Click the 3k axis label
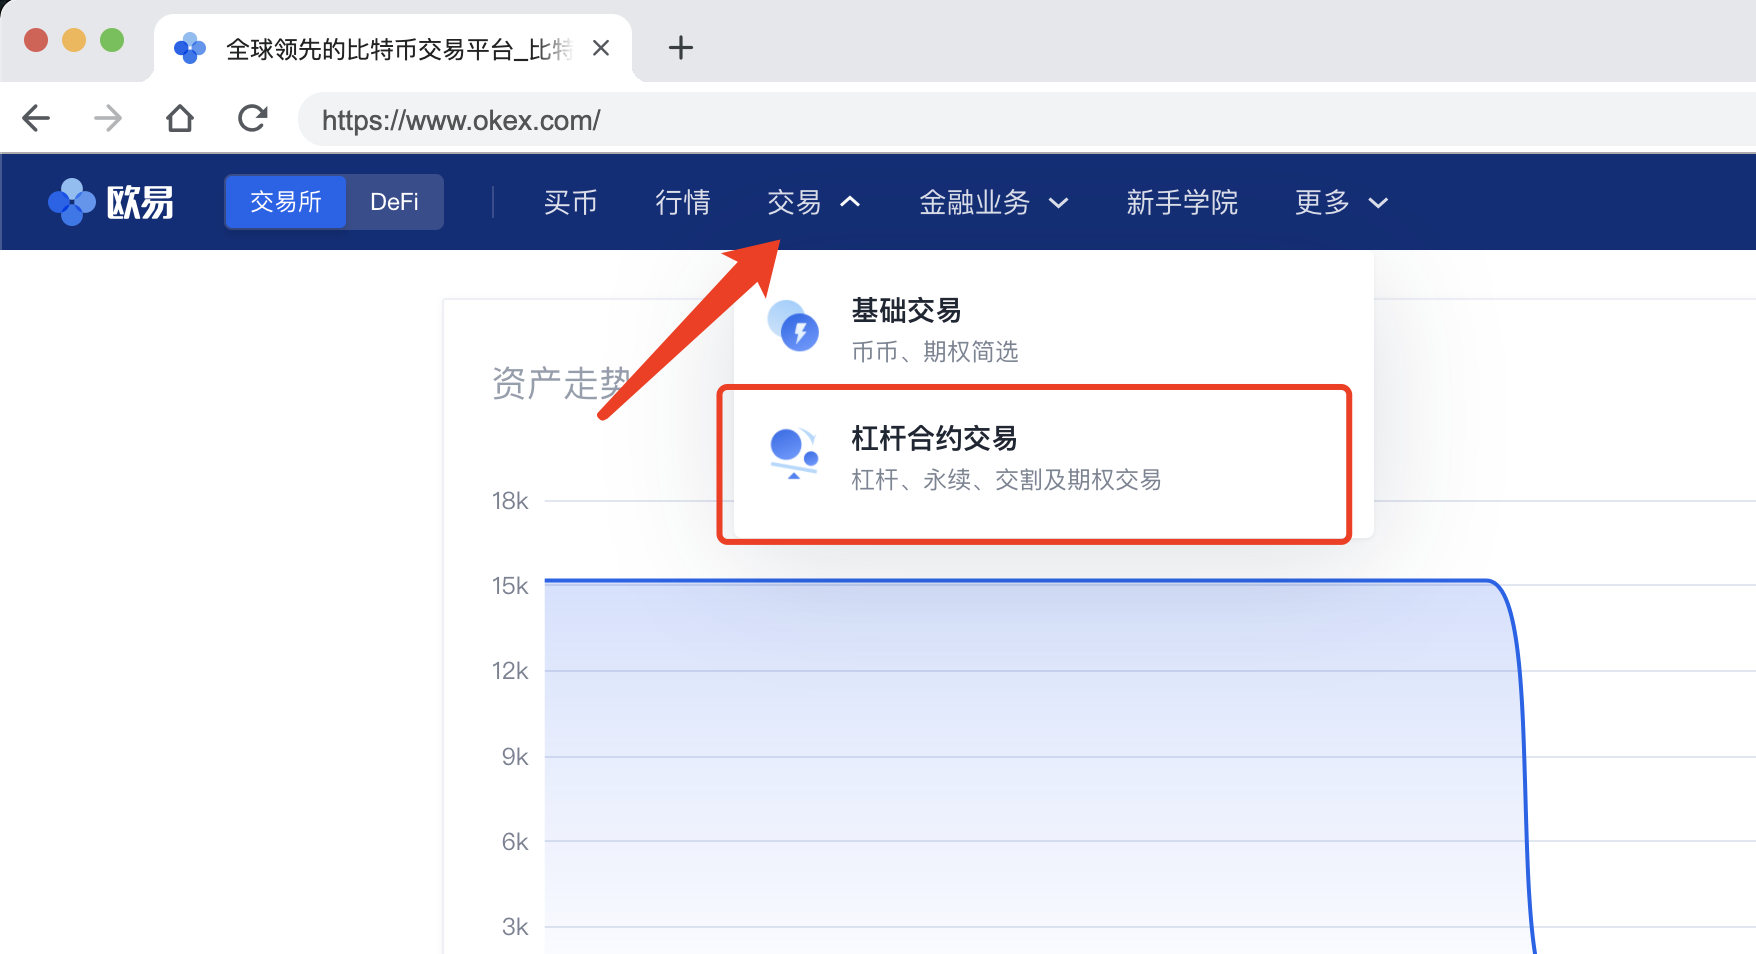The height and width of the screenshot is (954, 1756). tap(515, 927)
